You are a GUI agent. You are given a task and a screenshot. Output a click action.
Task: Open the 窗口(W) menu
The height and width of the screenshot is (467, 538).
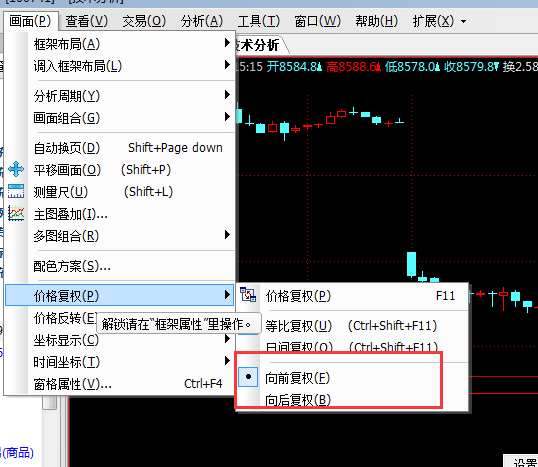pos(317,21)
